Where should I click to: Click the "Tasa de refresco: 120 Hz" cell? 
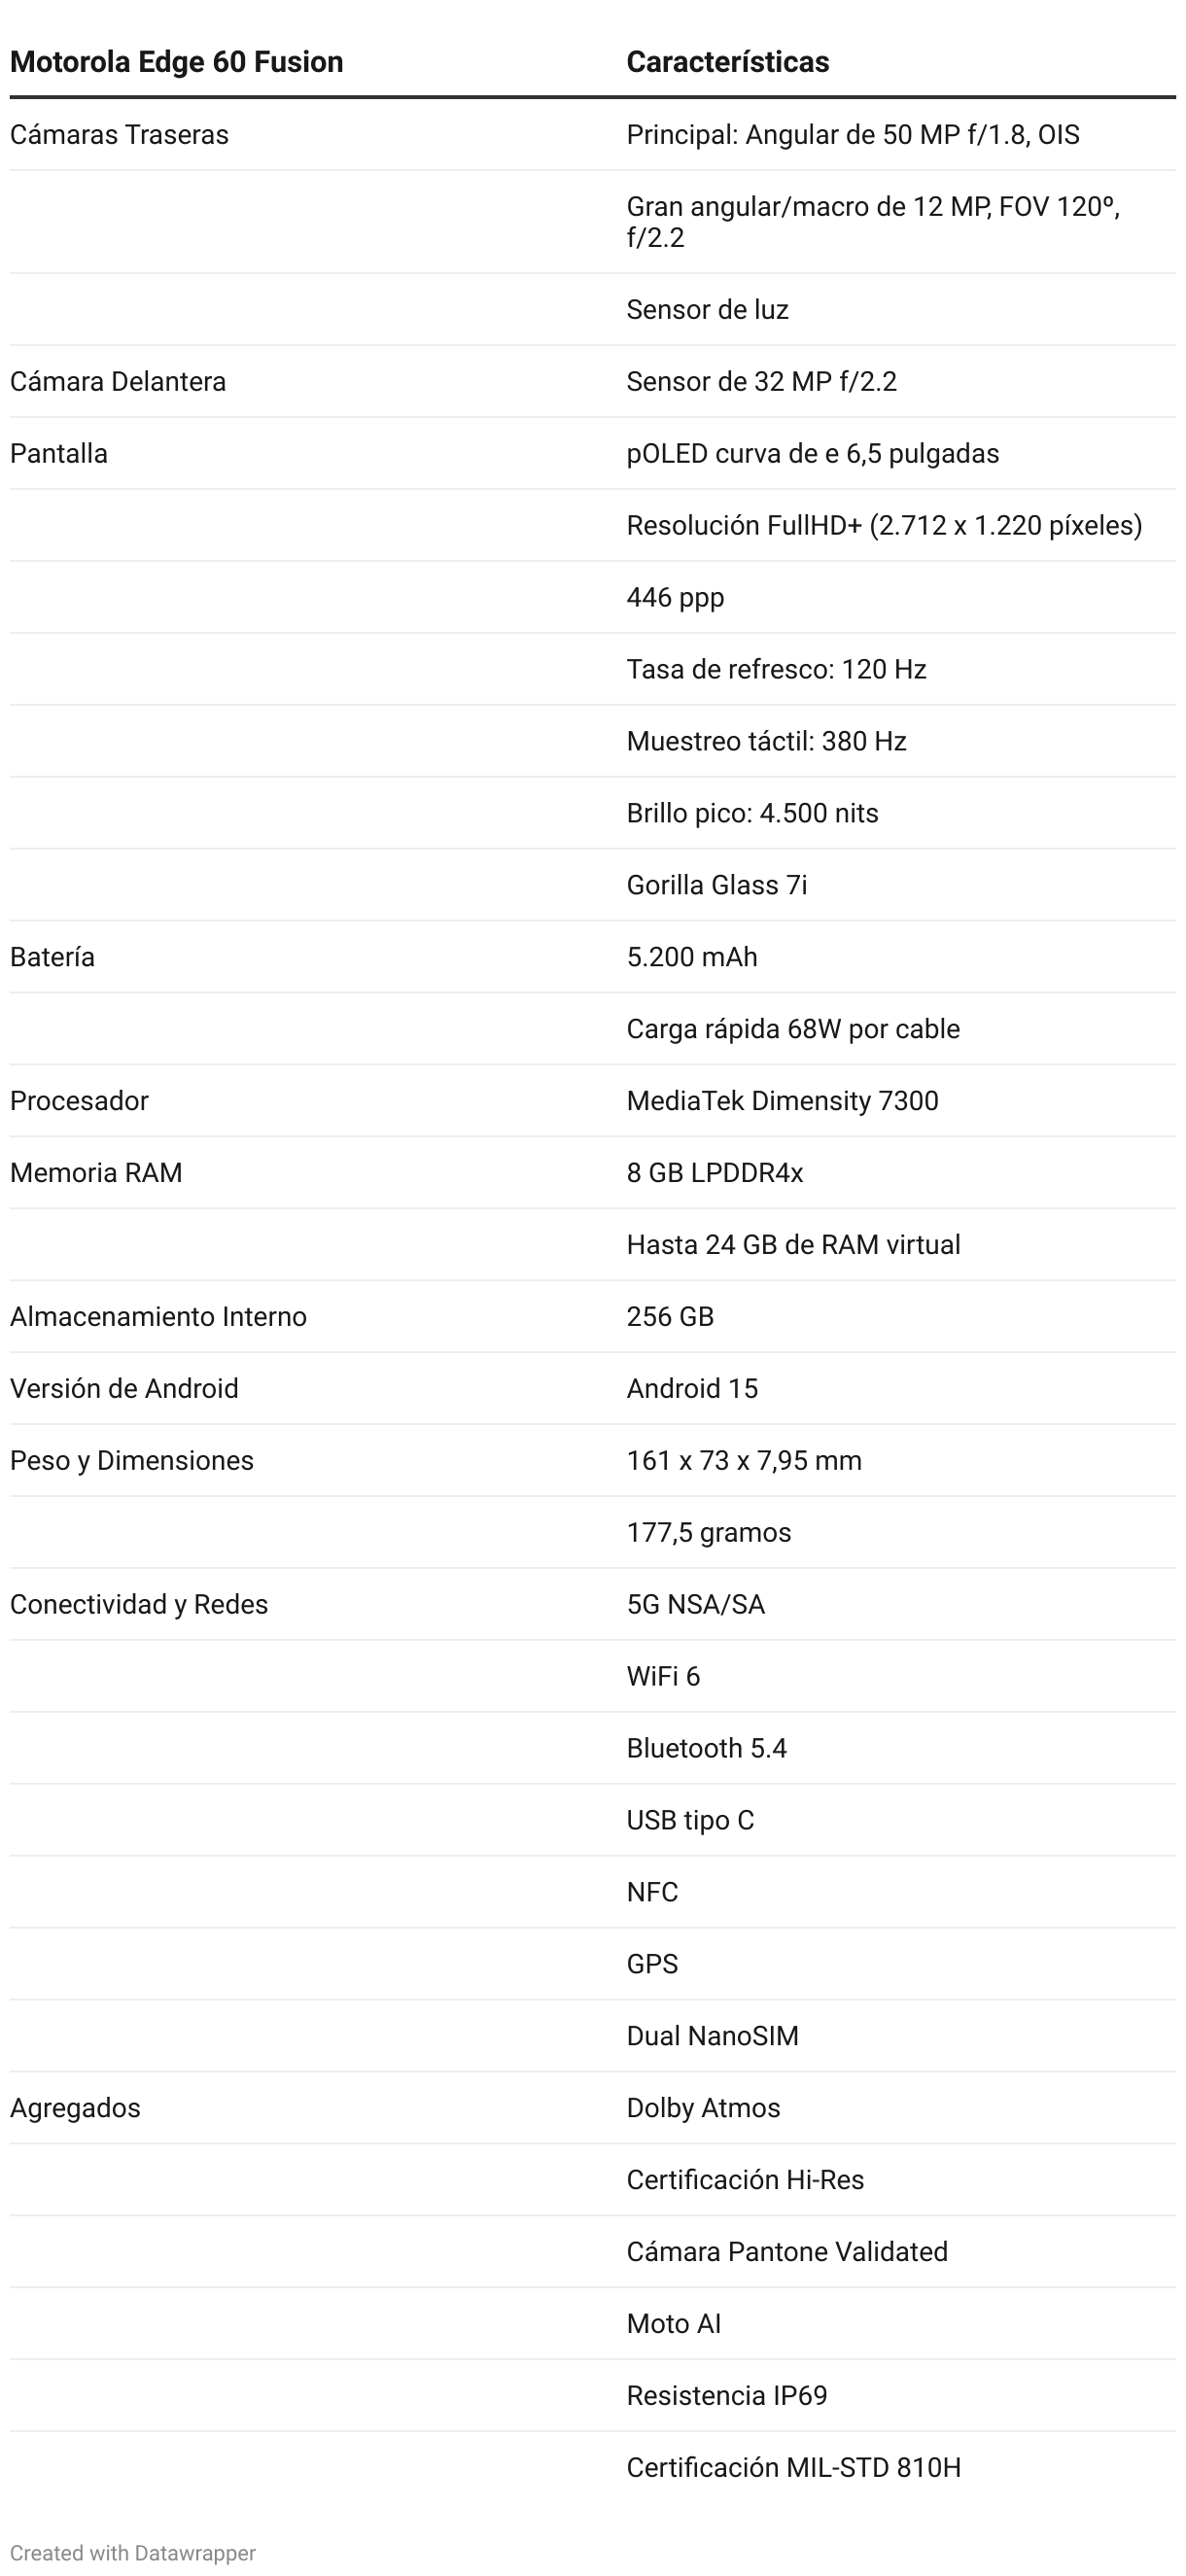[776, 669]
